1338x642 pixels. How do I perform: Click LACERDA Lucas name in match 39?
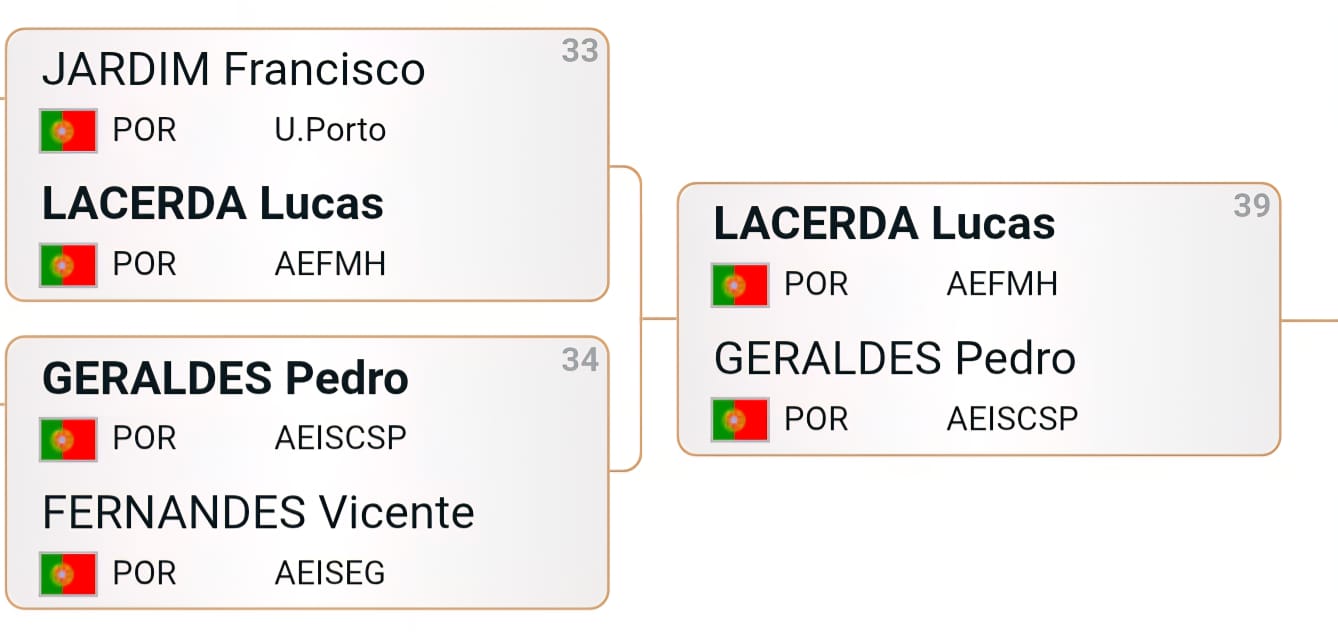coord(884,224)
